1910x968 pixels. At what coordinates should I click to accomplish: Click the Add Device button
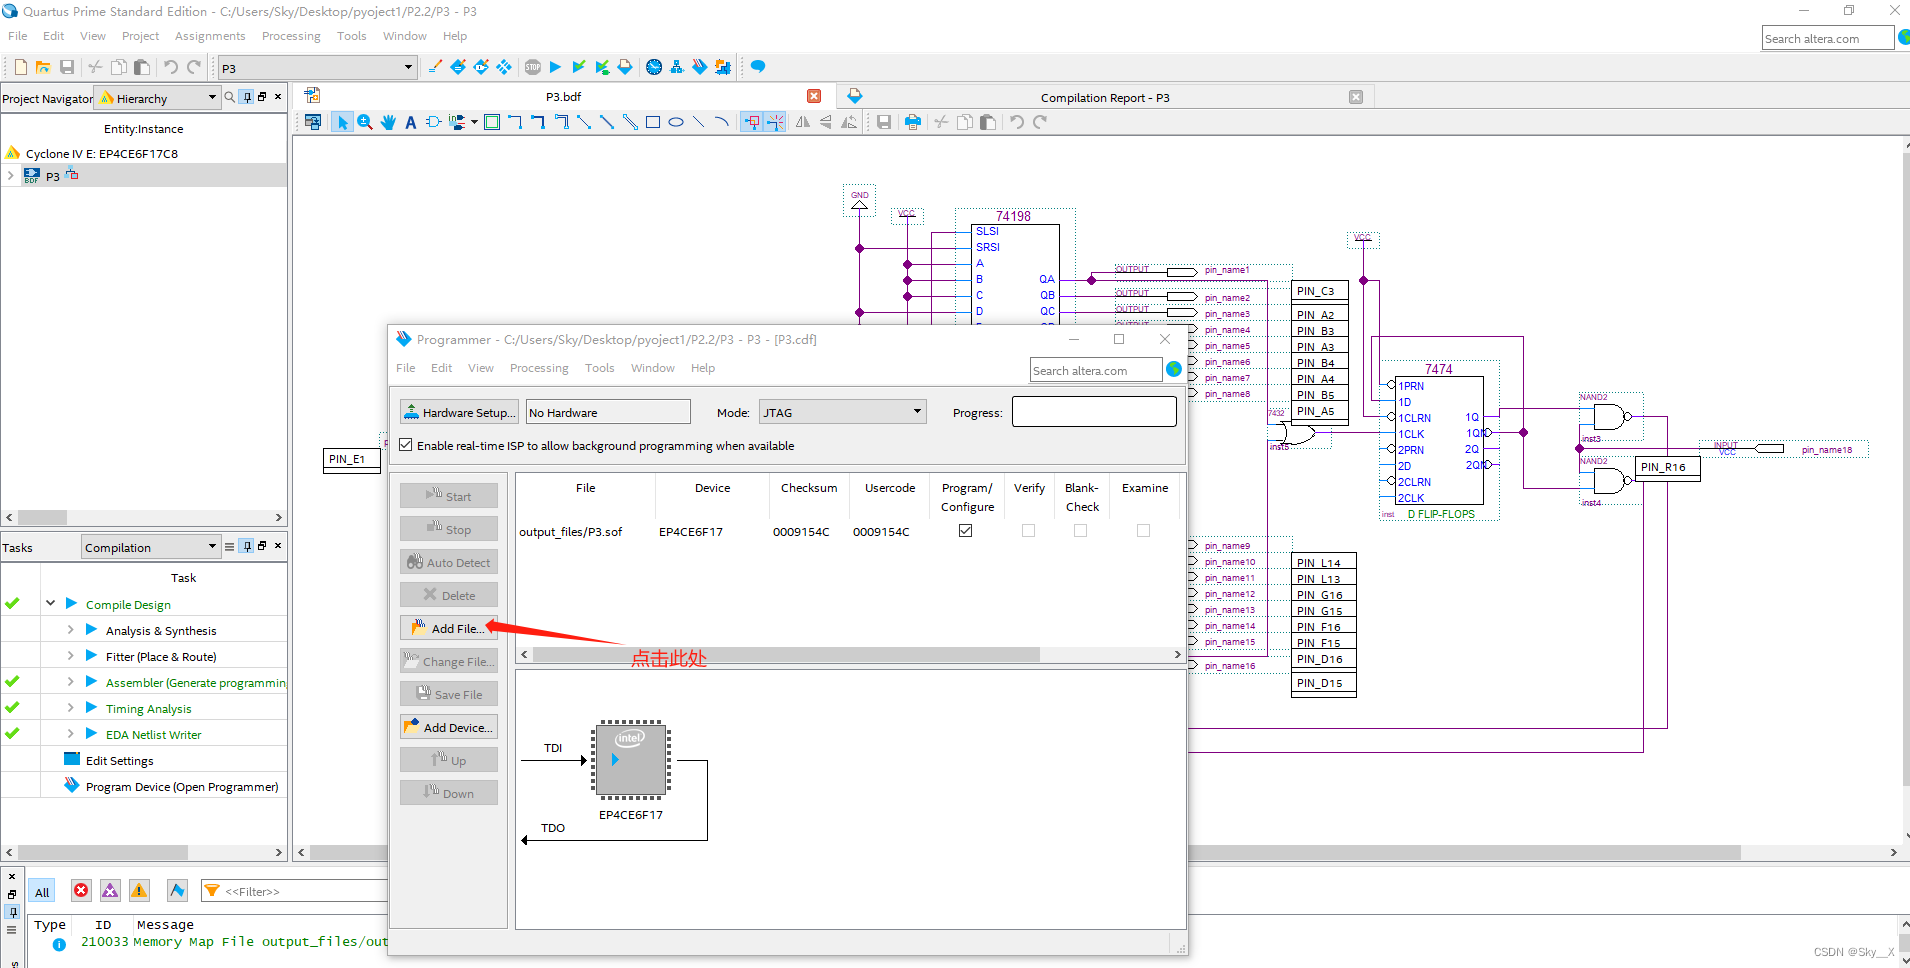pyautogui.click(x=448, y=726)
